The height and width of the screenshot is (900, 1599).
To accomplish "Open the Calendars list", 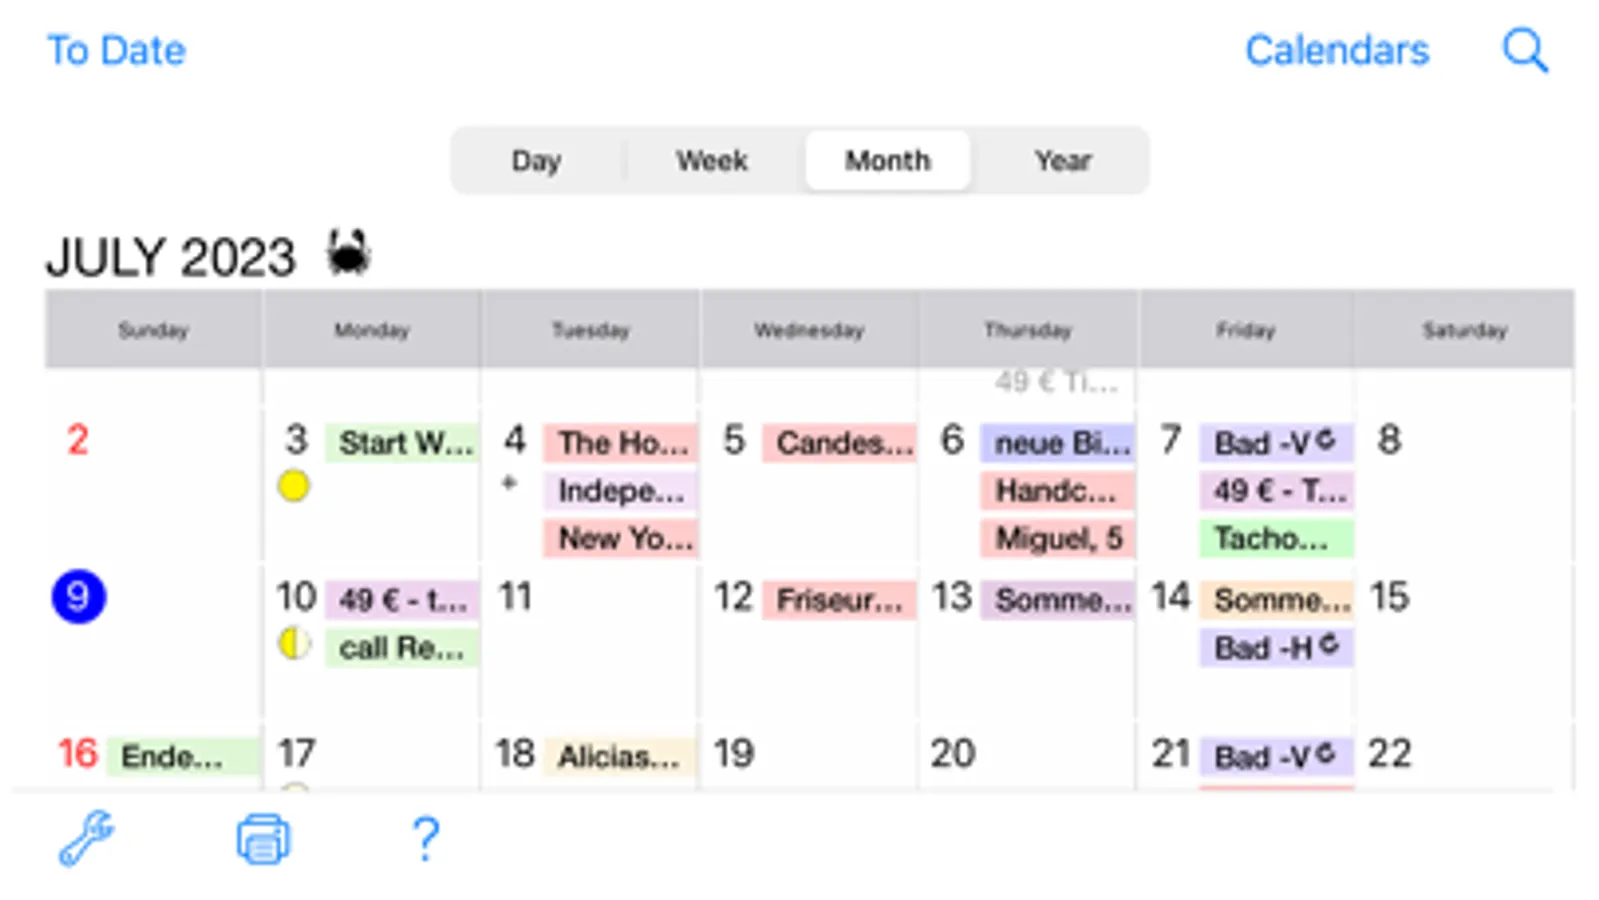I will coord(1336,50).
